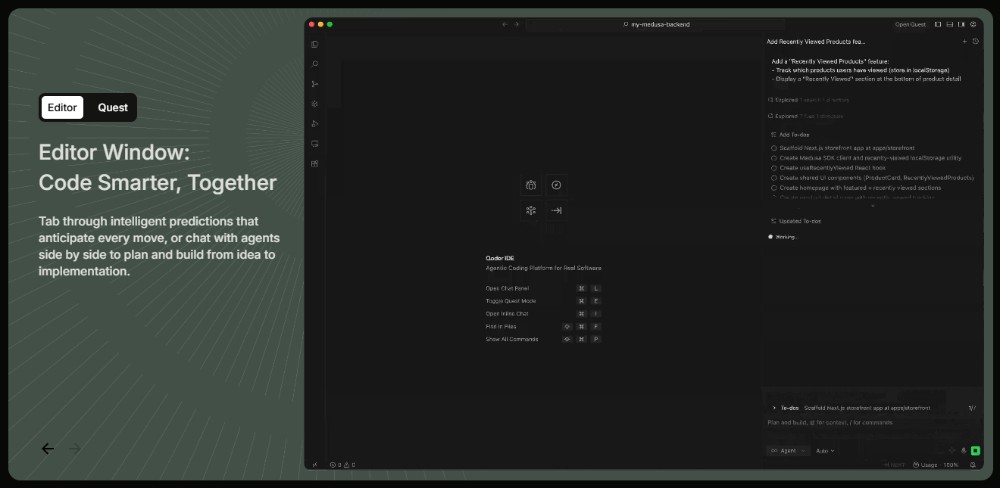
Task: Click the Open Inline Chat shortcut row
Action: 543,314
